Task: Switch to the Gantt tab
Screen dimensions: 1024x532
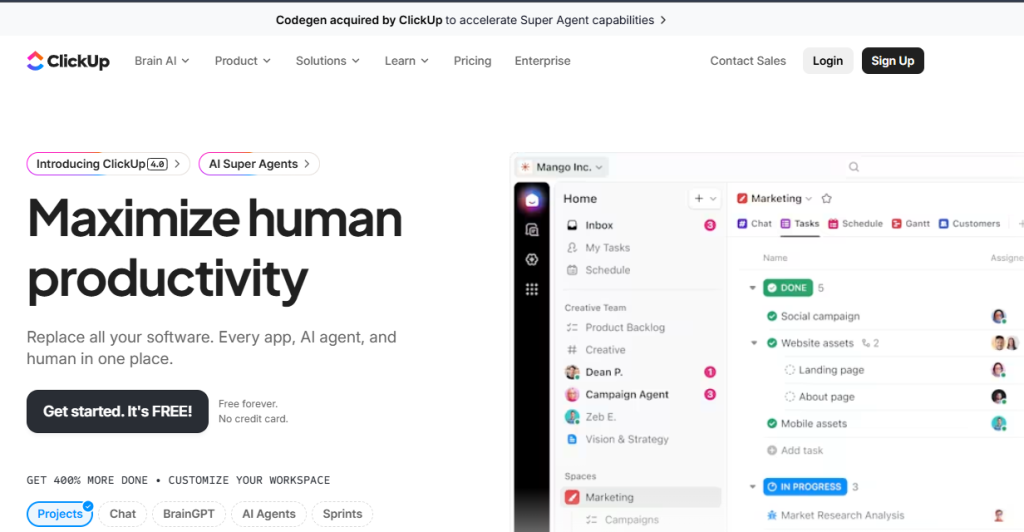Action: (x=911, y=224)
